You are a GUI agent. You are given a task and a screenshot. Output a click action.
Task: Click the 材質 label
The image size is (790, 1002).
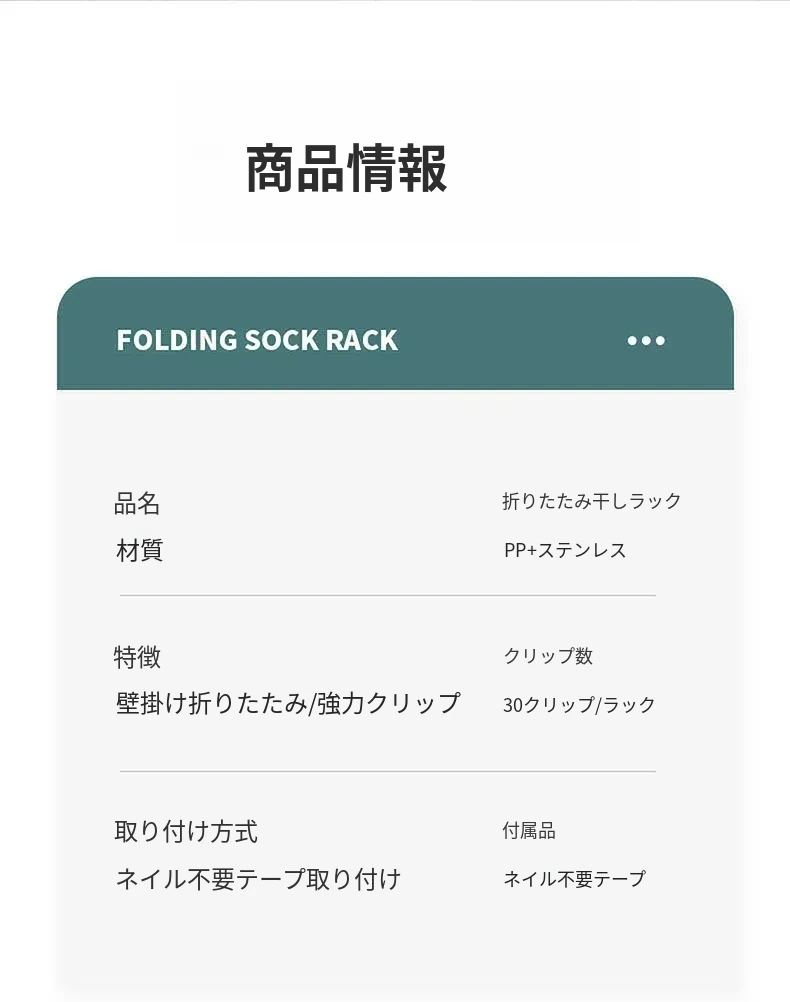click(139, 550)
